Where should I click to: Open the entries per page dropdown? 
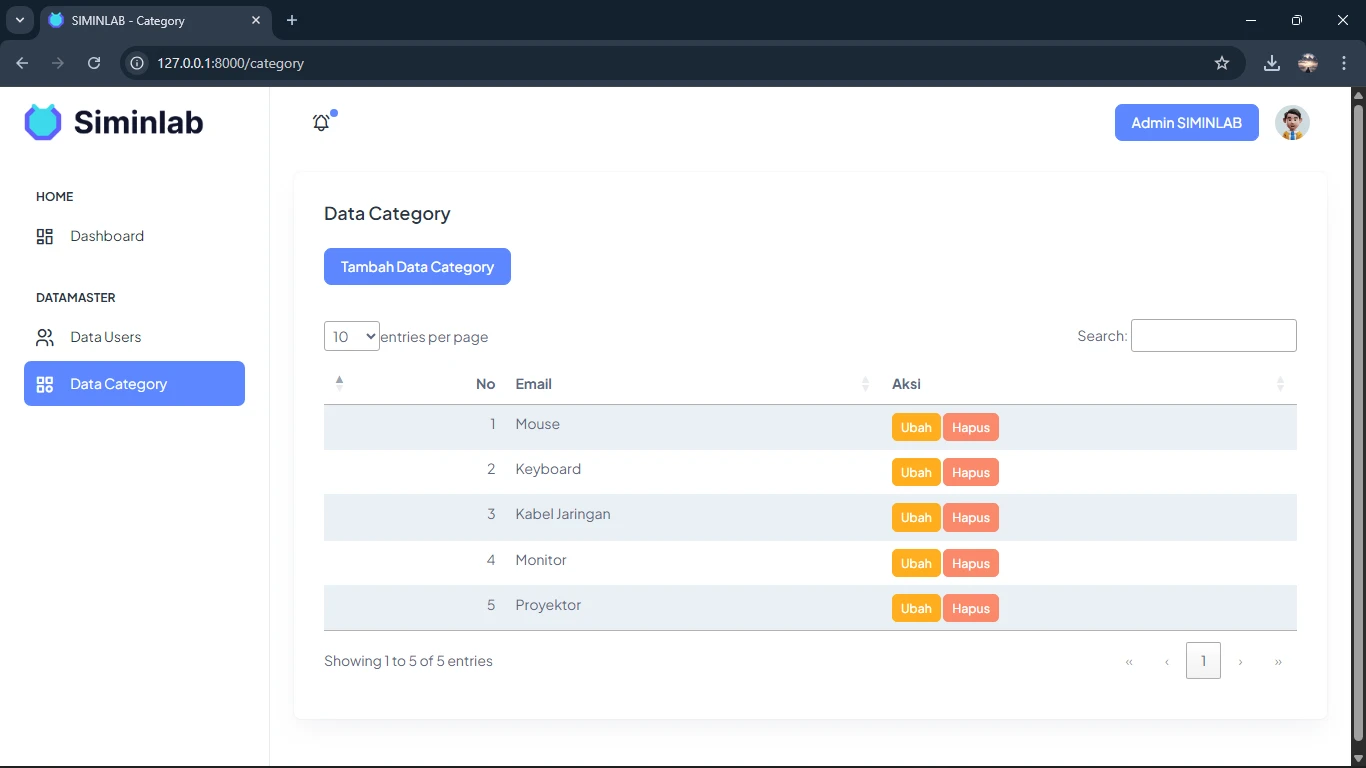point(351,336)
